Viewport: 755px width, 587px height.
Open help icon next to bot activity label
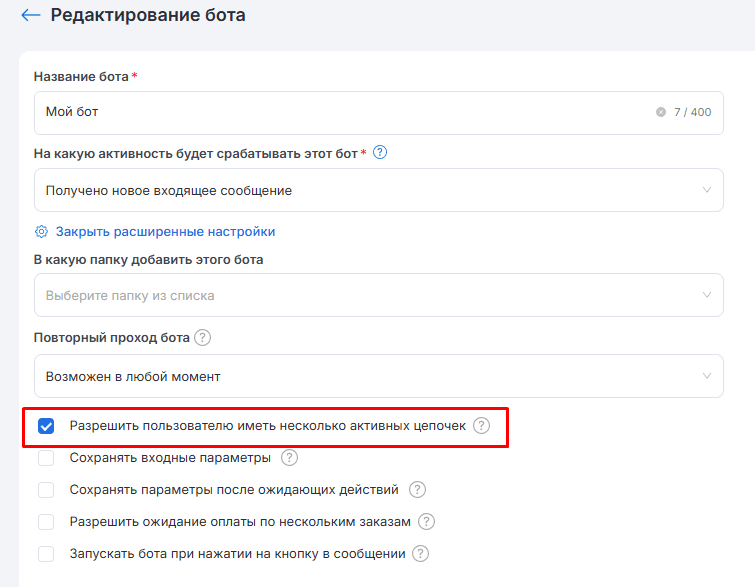(380, 153)
